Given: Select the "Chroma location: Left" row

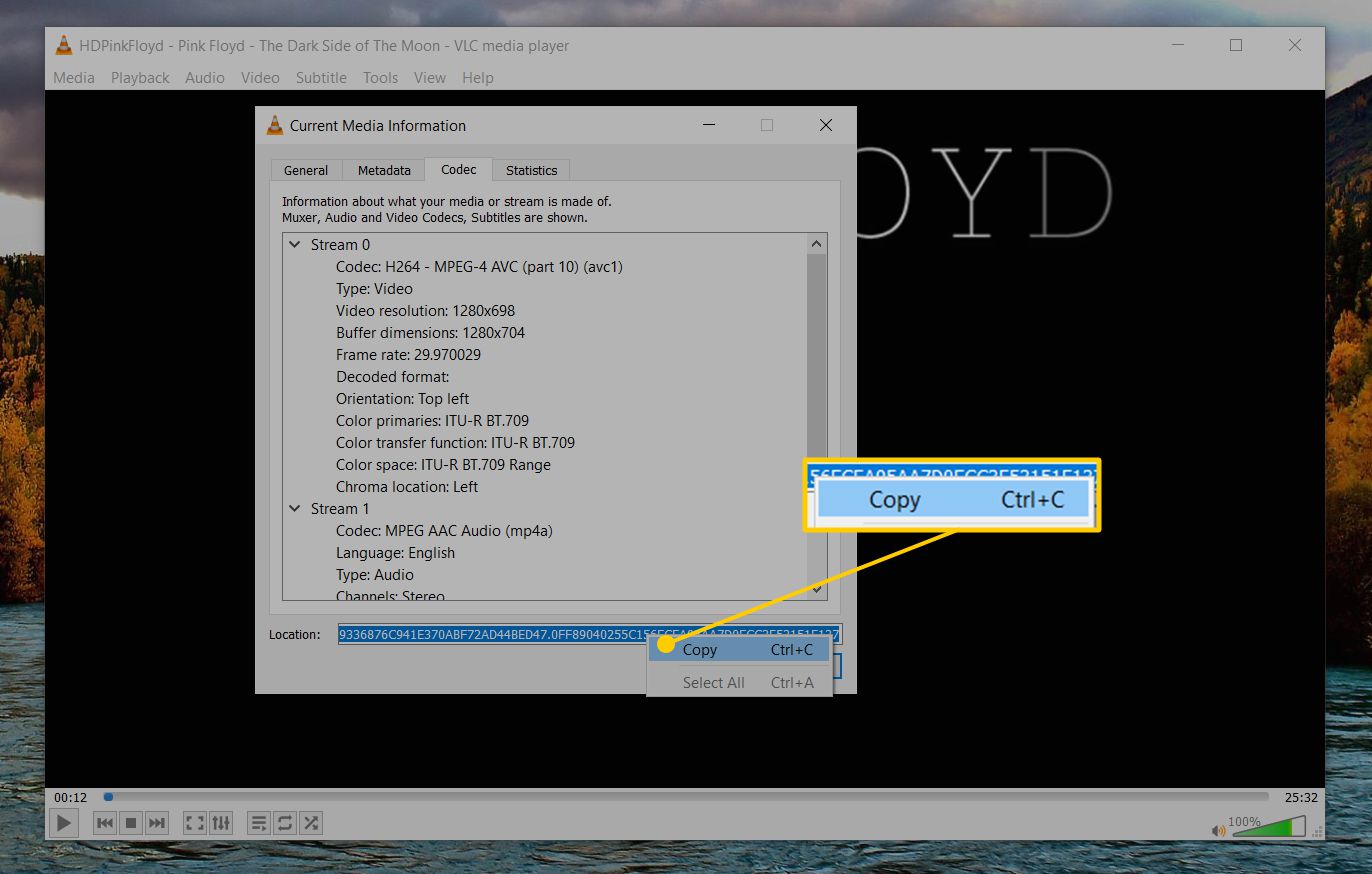Looking at the screenshot, I should tap(407, 486).
